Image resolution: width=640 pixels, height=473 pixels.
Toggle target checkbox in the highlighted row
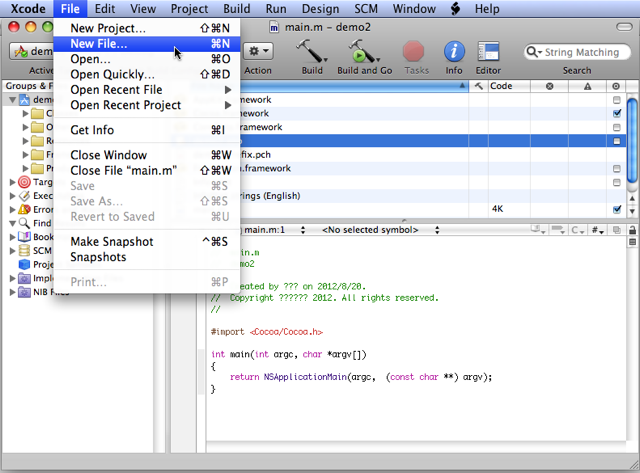pos(617,141)
